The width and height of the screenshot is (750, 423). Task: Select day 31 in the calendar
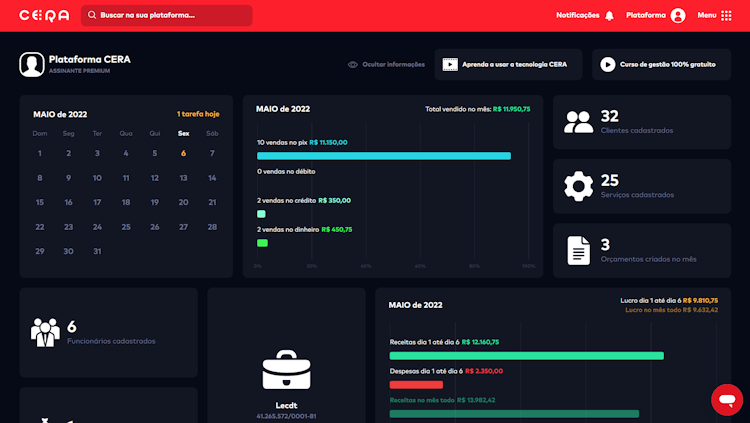point(97,251)
